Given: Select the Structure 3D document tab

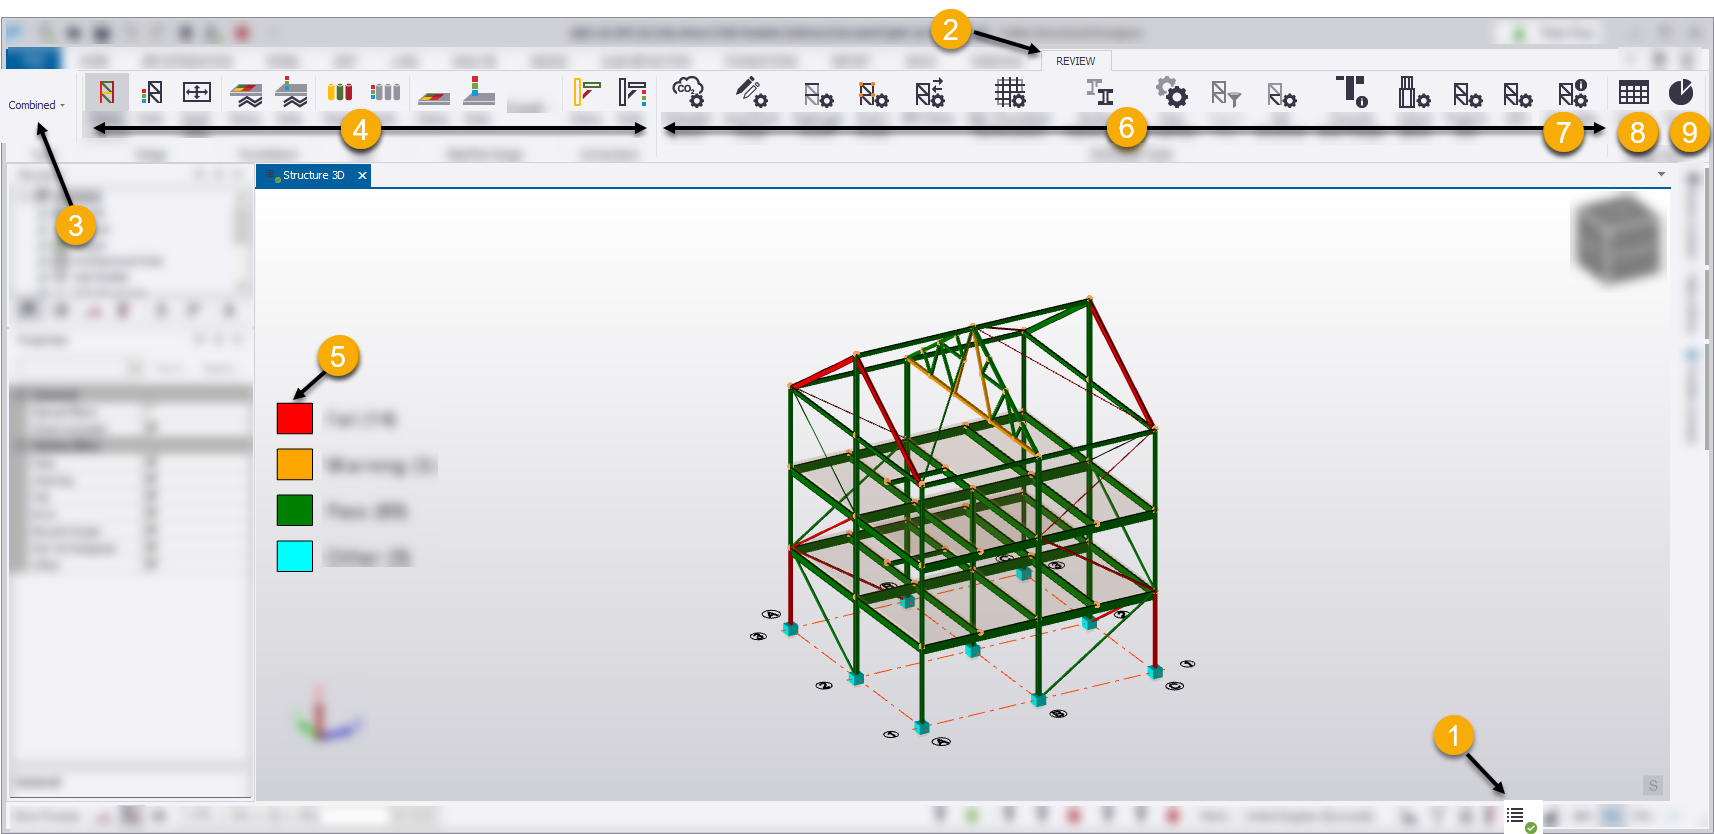Looking at the screenshot, I should pos(313,176).
